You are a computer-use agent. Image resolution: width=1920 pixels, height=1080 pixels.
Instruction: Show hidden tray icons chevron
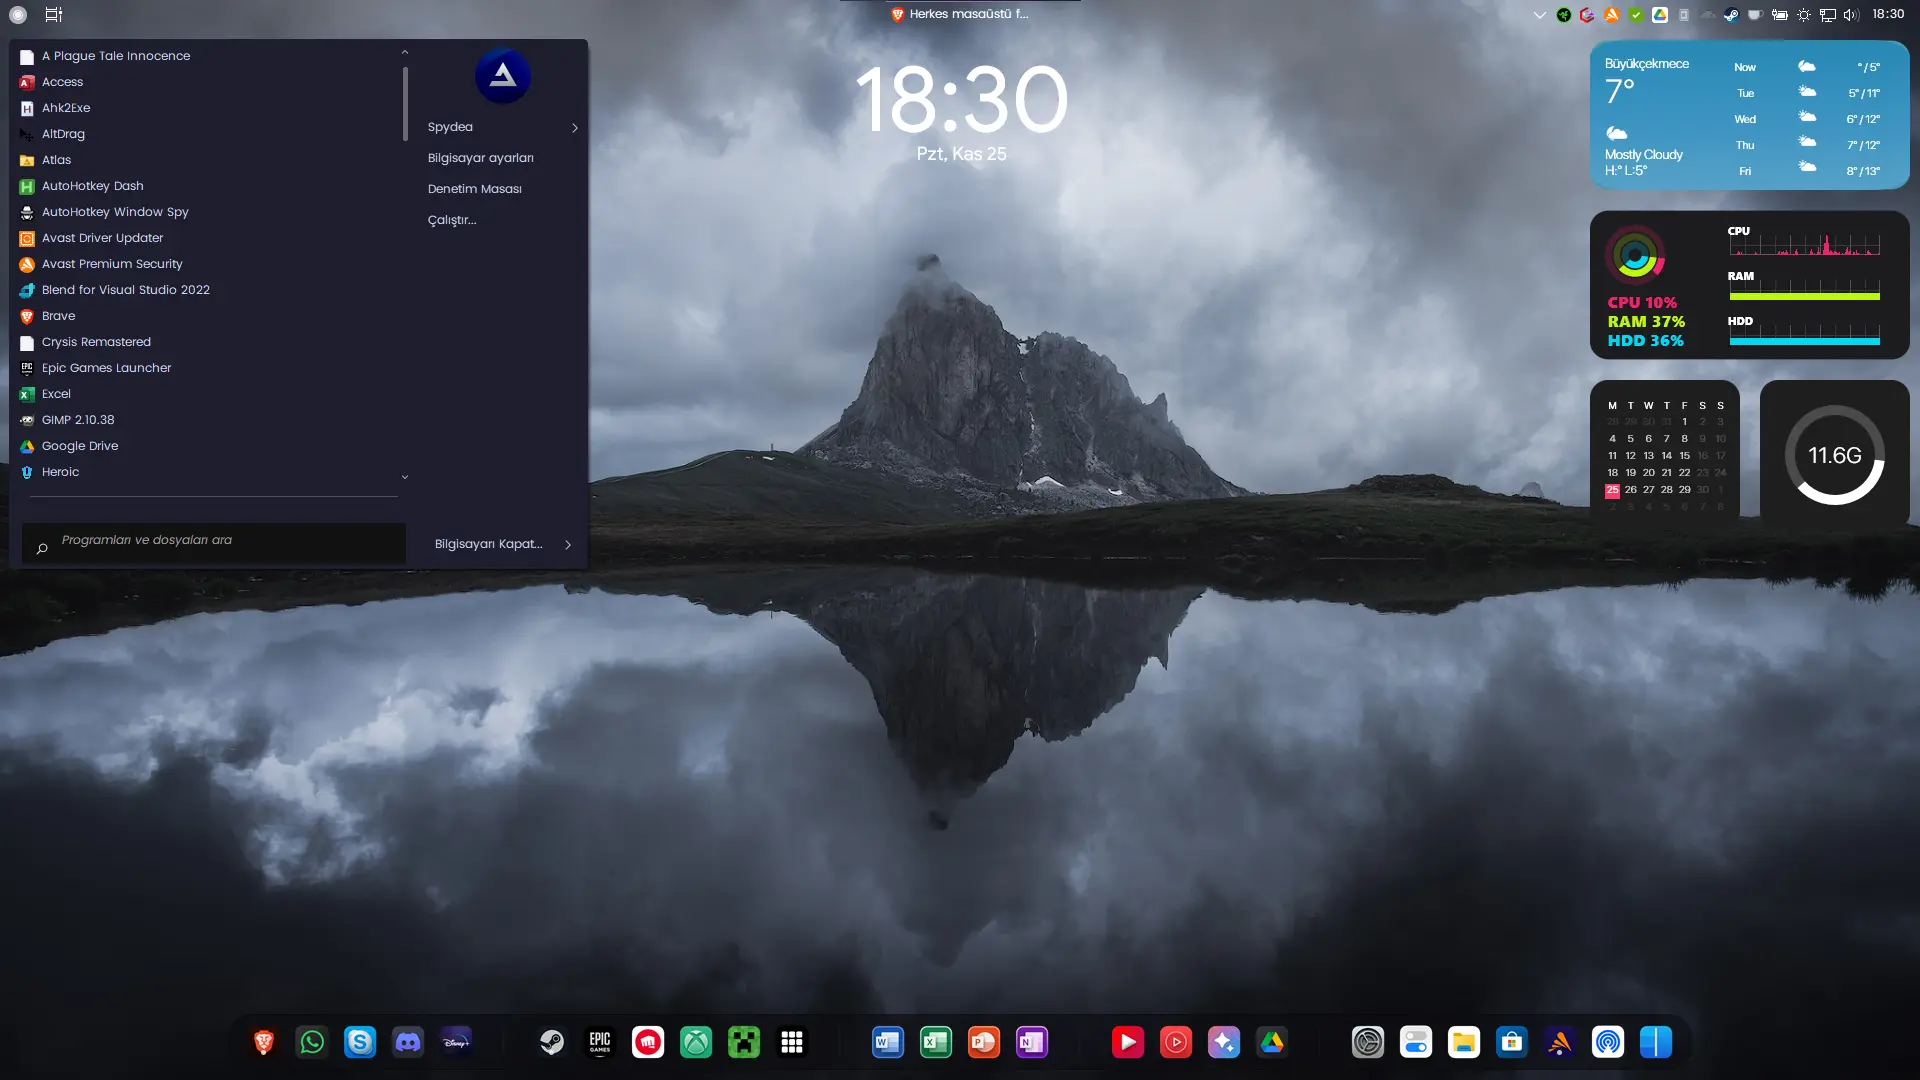pyautogui.click(x=1540, y=15)
